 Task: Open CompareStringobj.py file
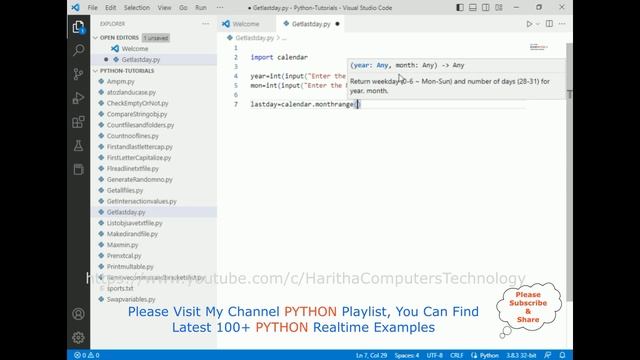[137, 114]
